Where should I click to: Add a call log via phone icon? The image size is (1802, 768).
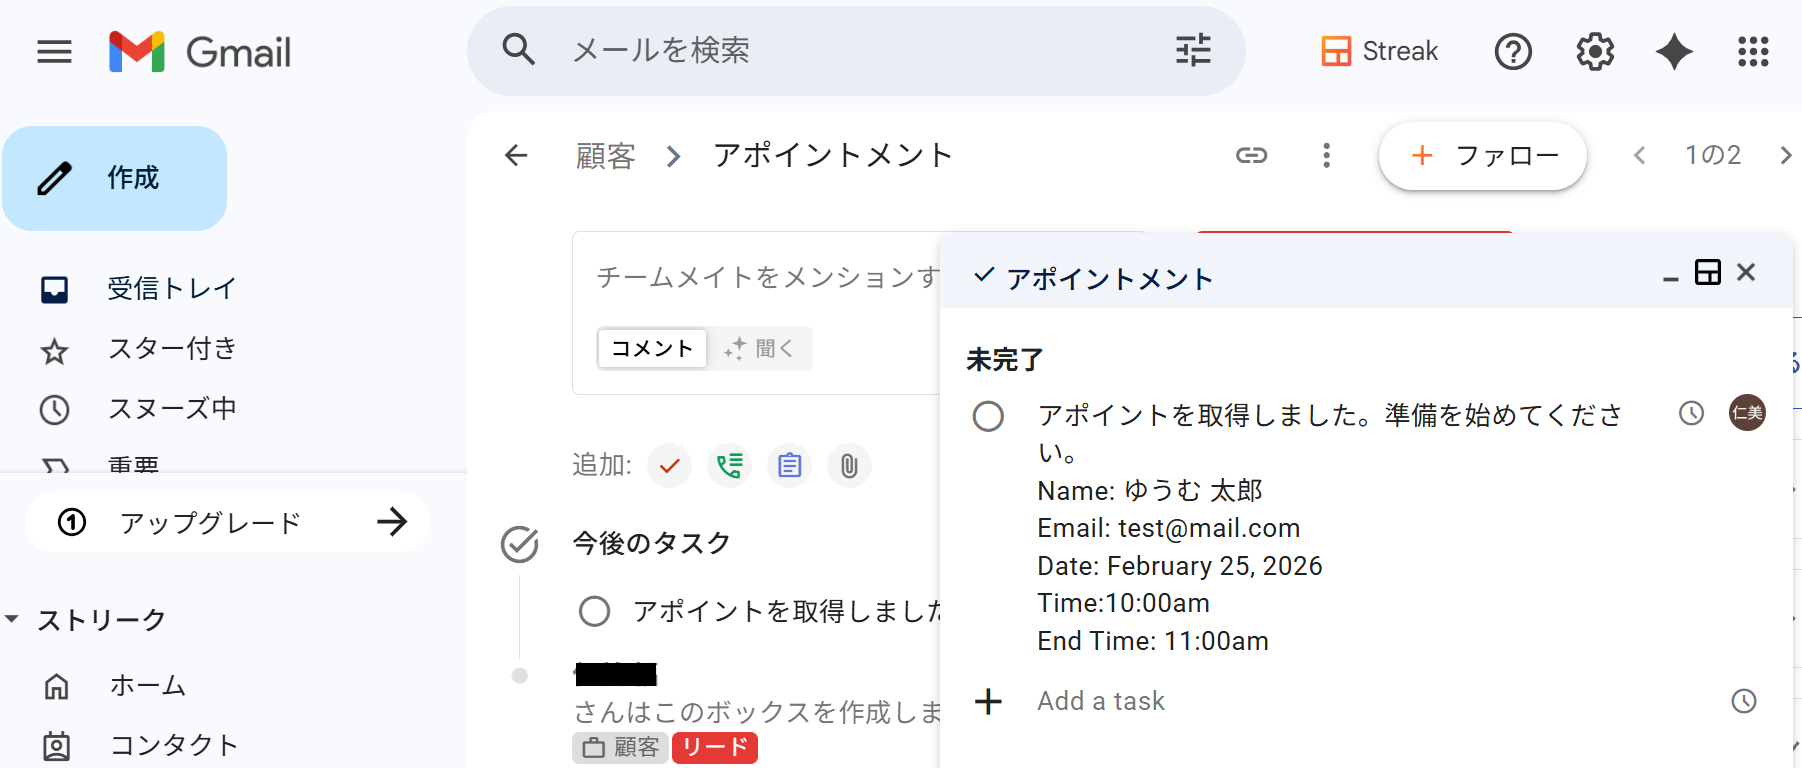(x=730, y=466)
